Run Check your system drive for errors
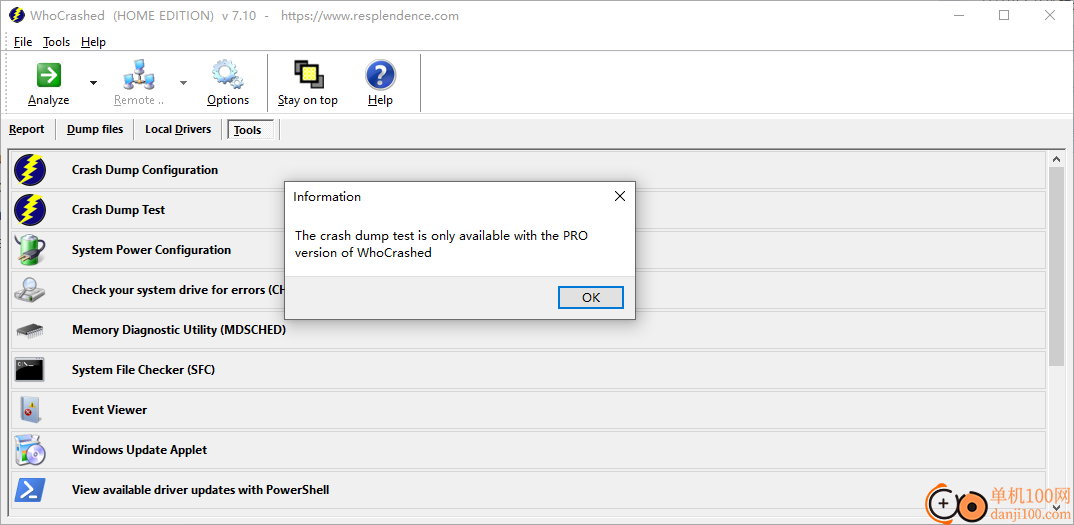Screen dimensions: 1074x525 528,290
